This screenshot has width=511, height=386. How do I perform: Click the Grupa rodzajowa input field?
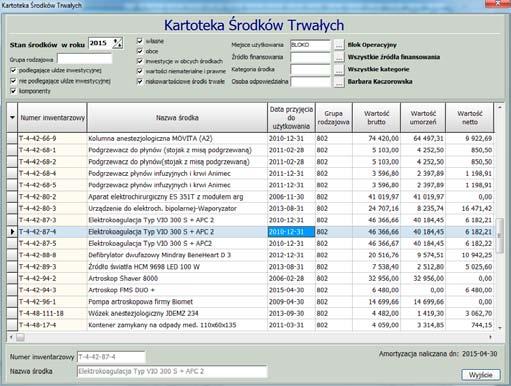point(85,60)
